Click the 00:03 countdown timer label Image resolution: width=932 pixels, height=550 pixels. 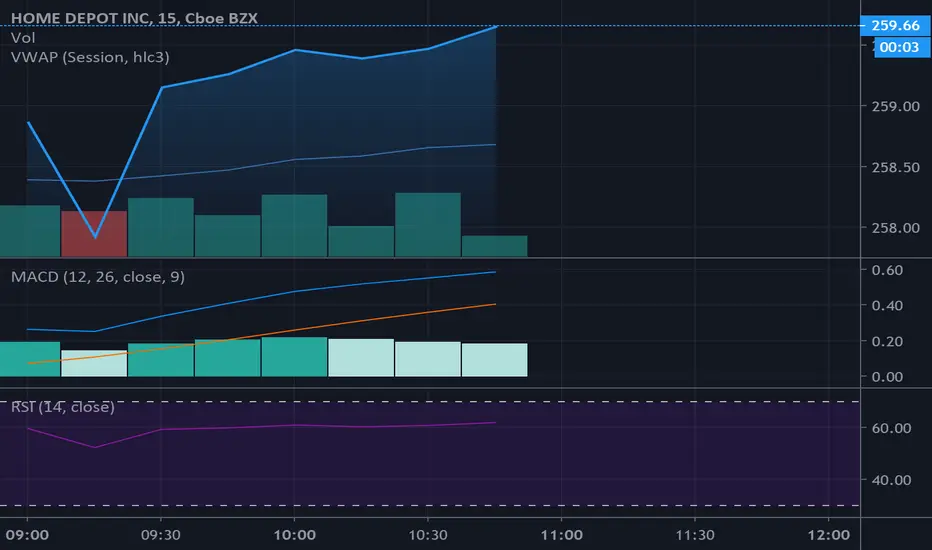pyautogui.click(x=902, y=47)
